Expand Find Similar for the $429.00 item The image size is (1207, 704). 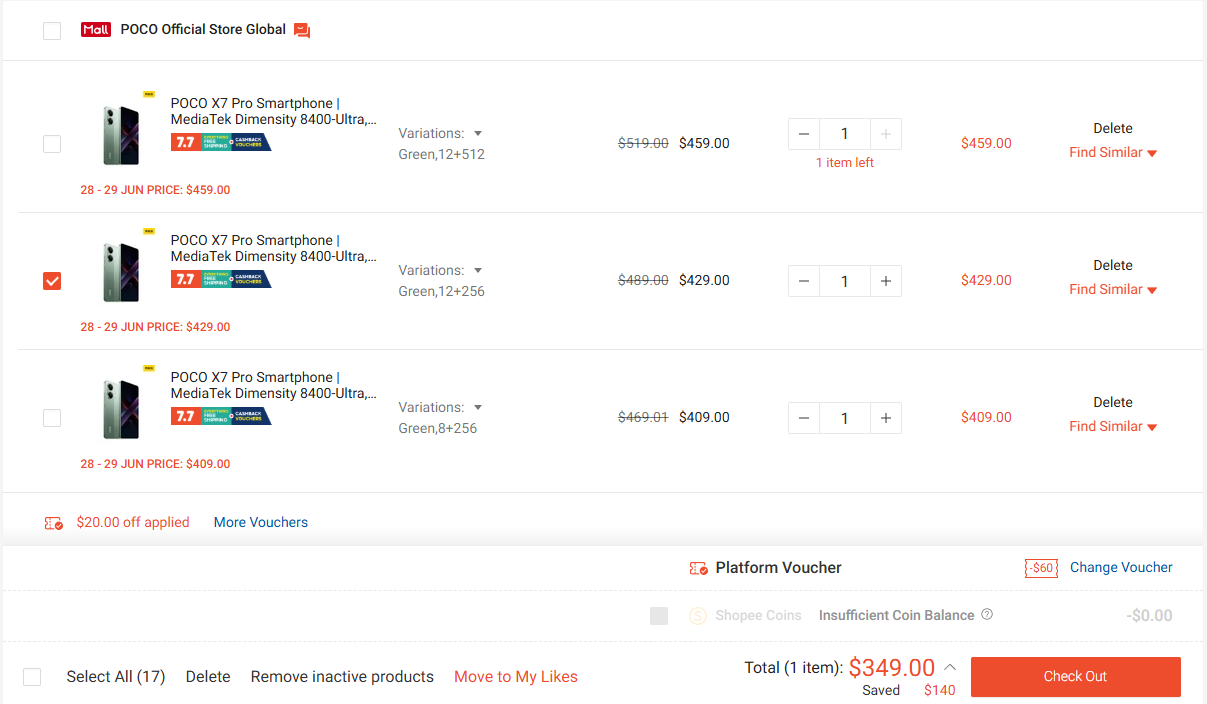pyautogui.click(x=1113, y=290)
